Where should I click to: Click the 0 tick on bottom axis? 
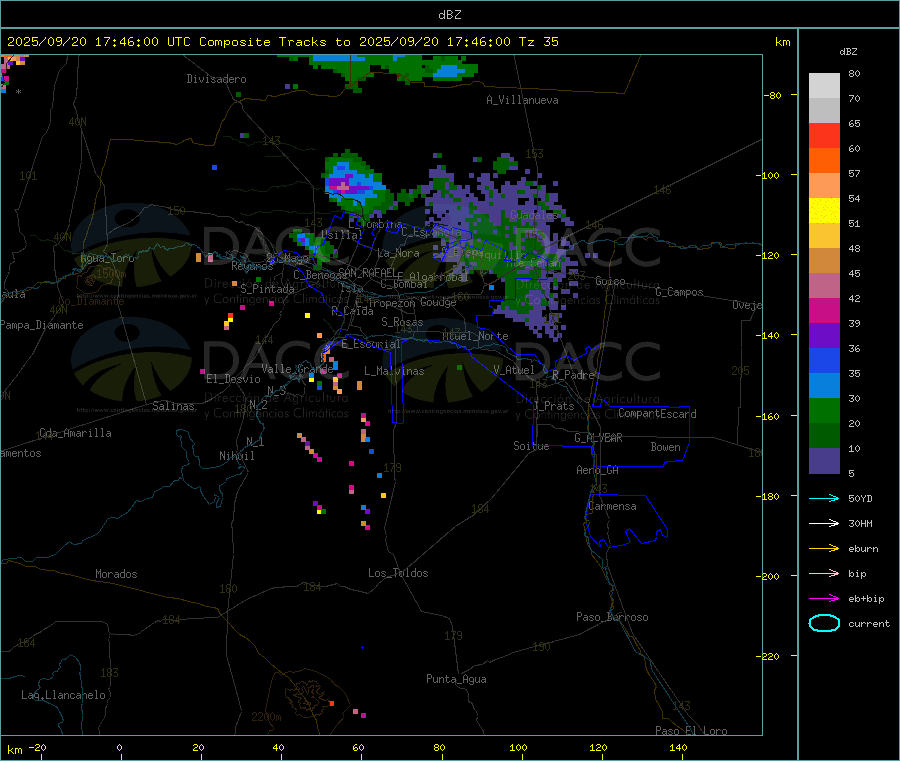click(x=119, y=748)
